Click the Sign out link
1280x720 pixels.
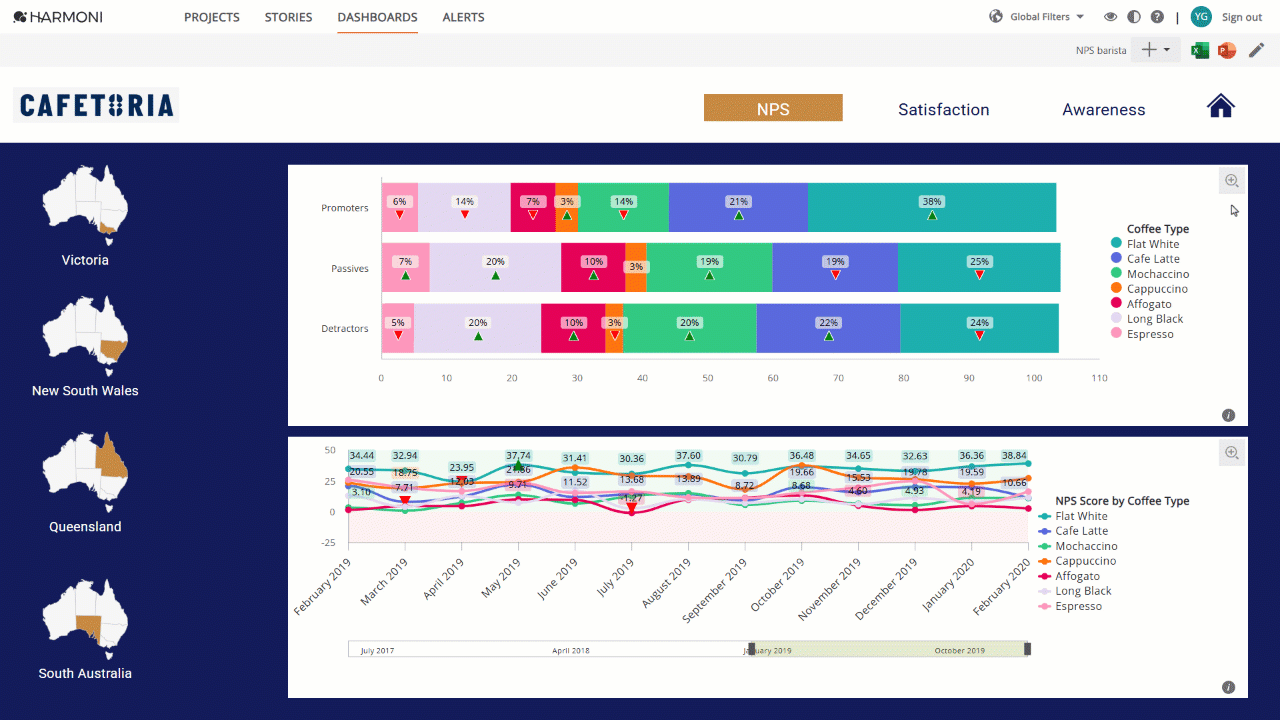coord(1242,17)
